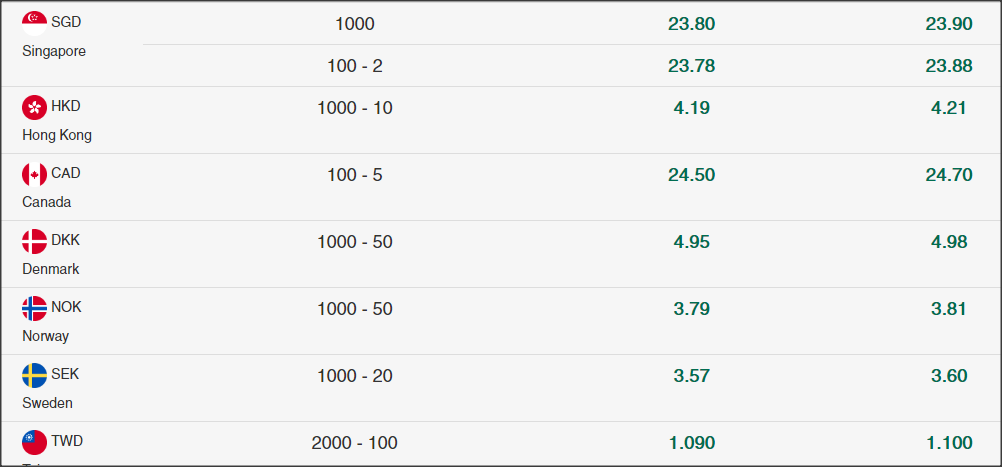This screenshot has width=1002, height=467.
Task: Click the Sweden flag icon
Action: tap(35, 376)
